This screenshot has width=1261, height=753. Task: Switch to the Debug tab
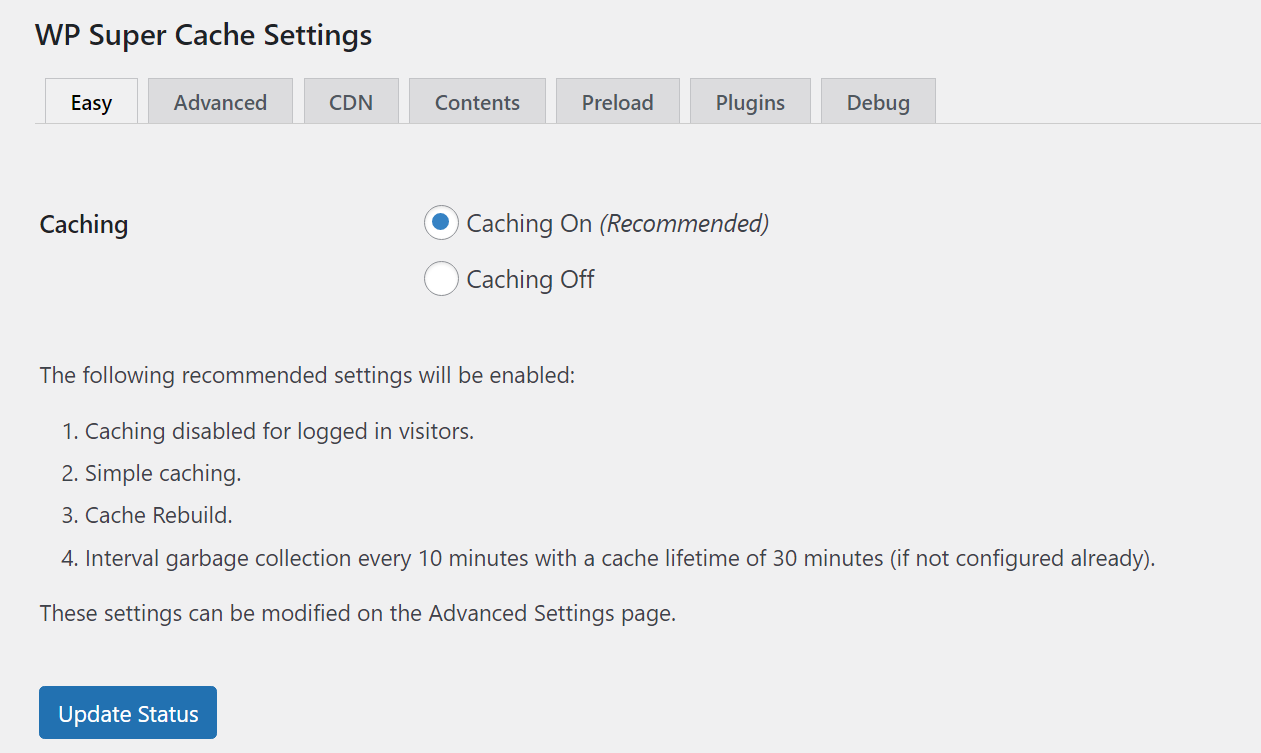pyautogui.click(x=878, y=101)
